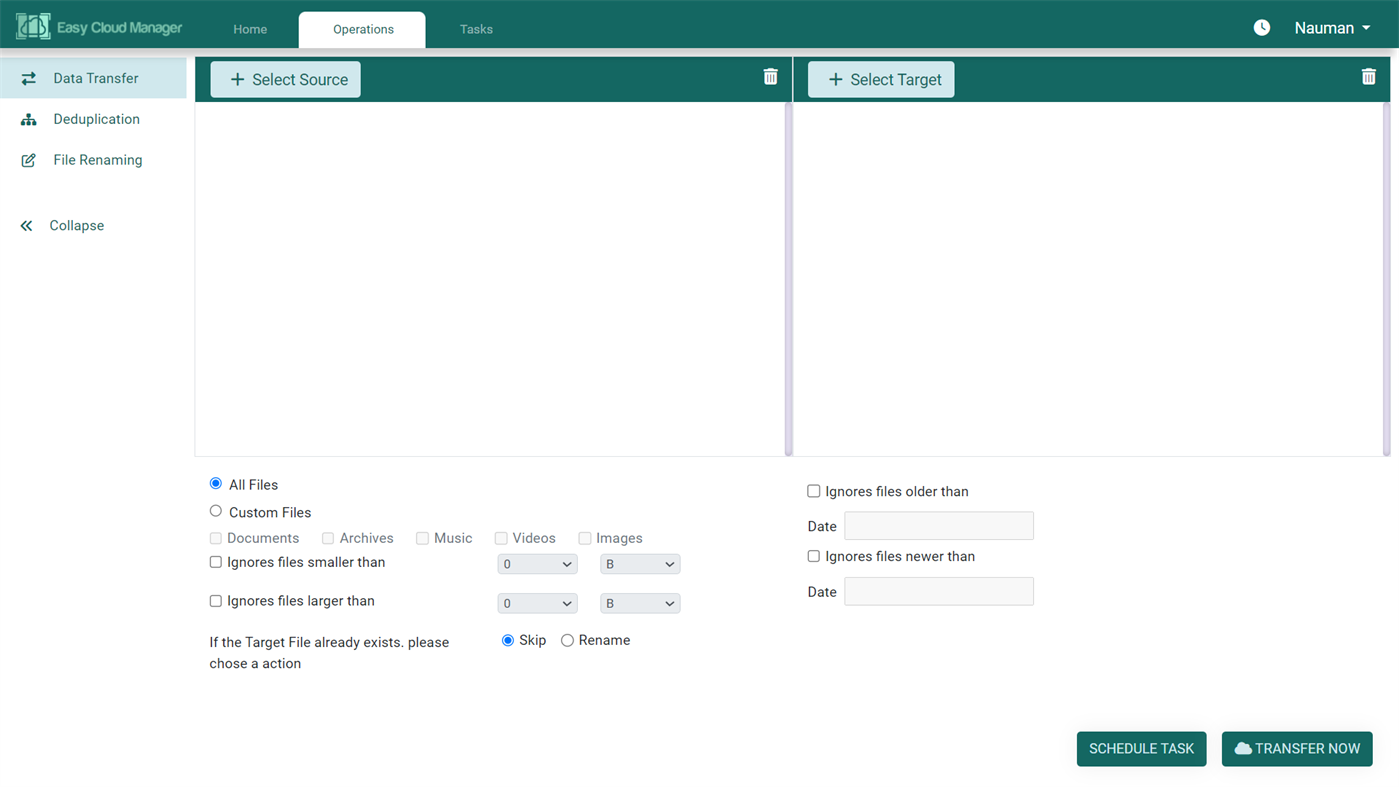Click the first Date input field
Image resolution: width=1399 pixels, height=787 pixels.
[937, 525]
